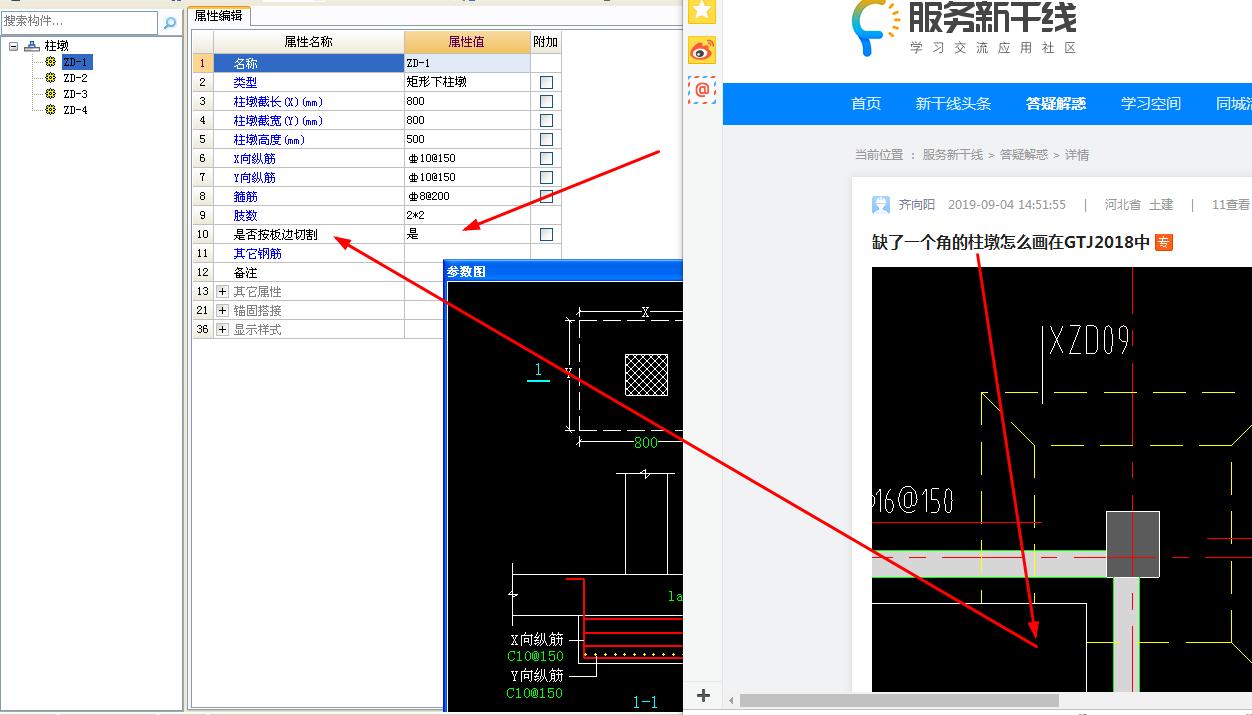Toggle 附加 checkbox for 柱墩截宽(Y) row
The height and width of the screenshot is (715, 1252).
click(546, 120)
